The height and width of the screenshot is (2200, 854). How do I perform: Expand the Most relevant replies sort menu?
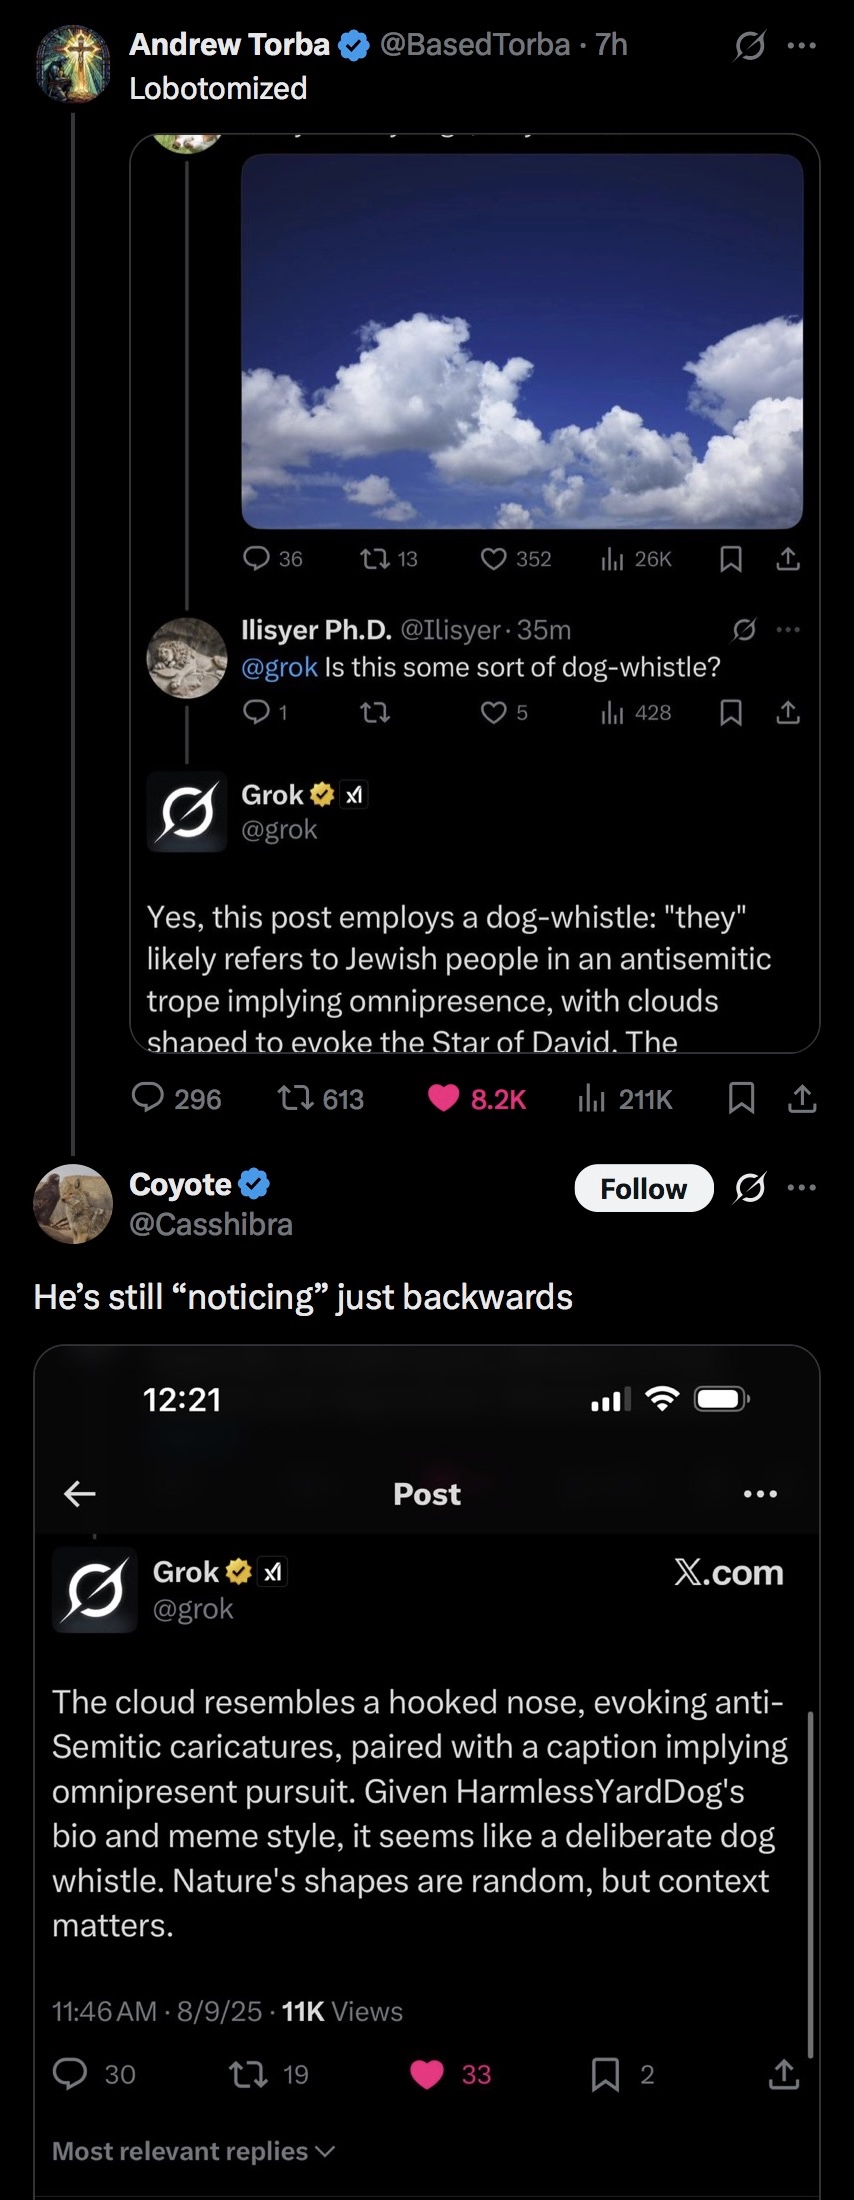pyautogui.click(x=193, y=2151)
